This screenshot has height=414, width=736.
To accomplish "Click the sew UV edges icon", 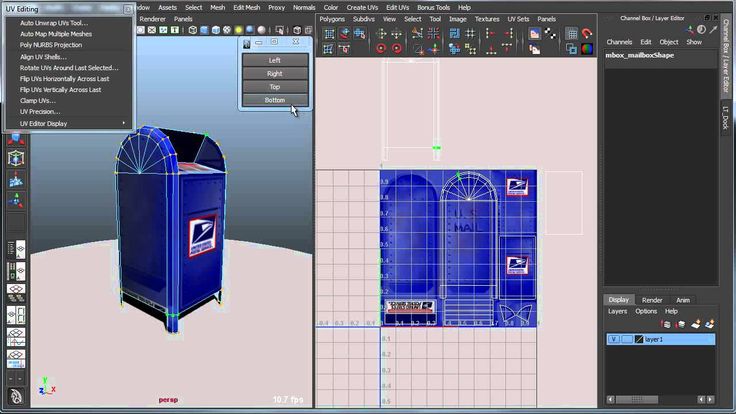I will 417,48.
